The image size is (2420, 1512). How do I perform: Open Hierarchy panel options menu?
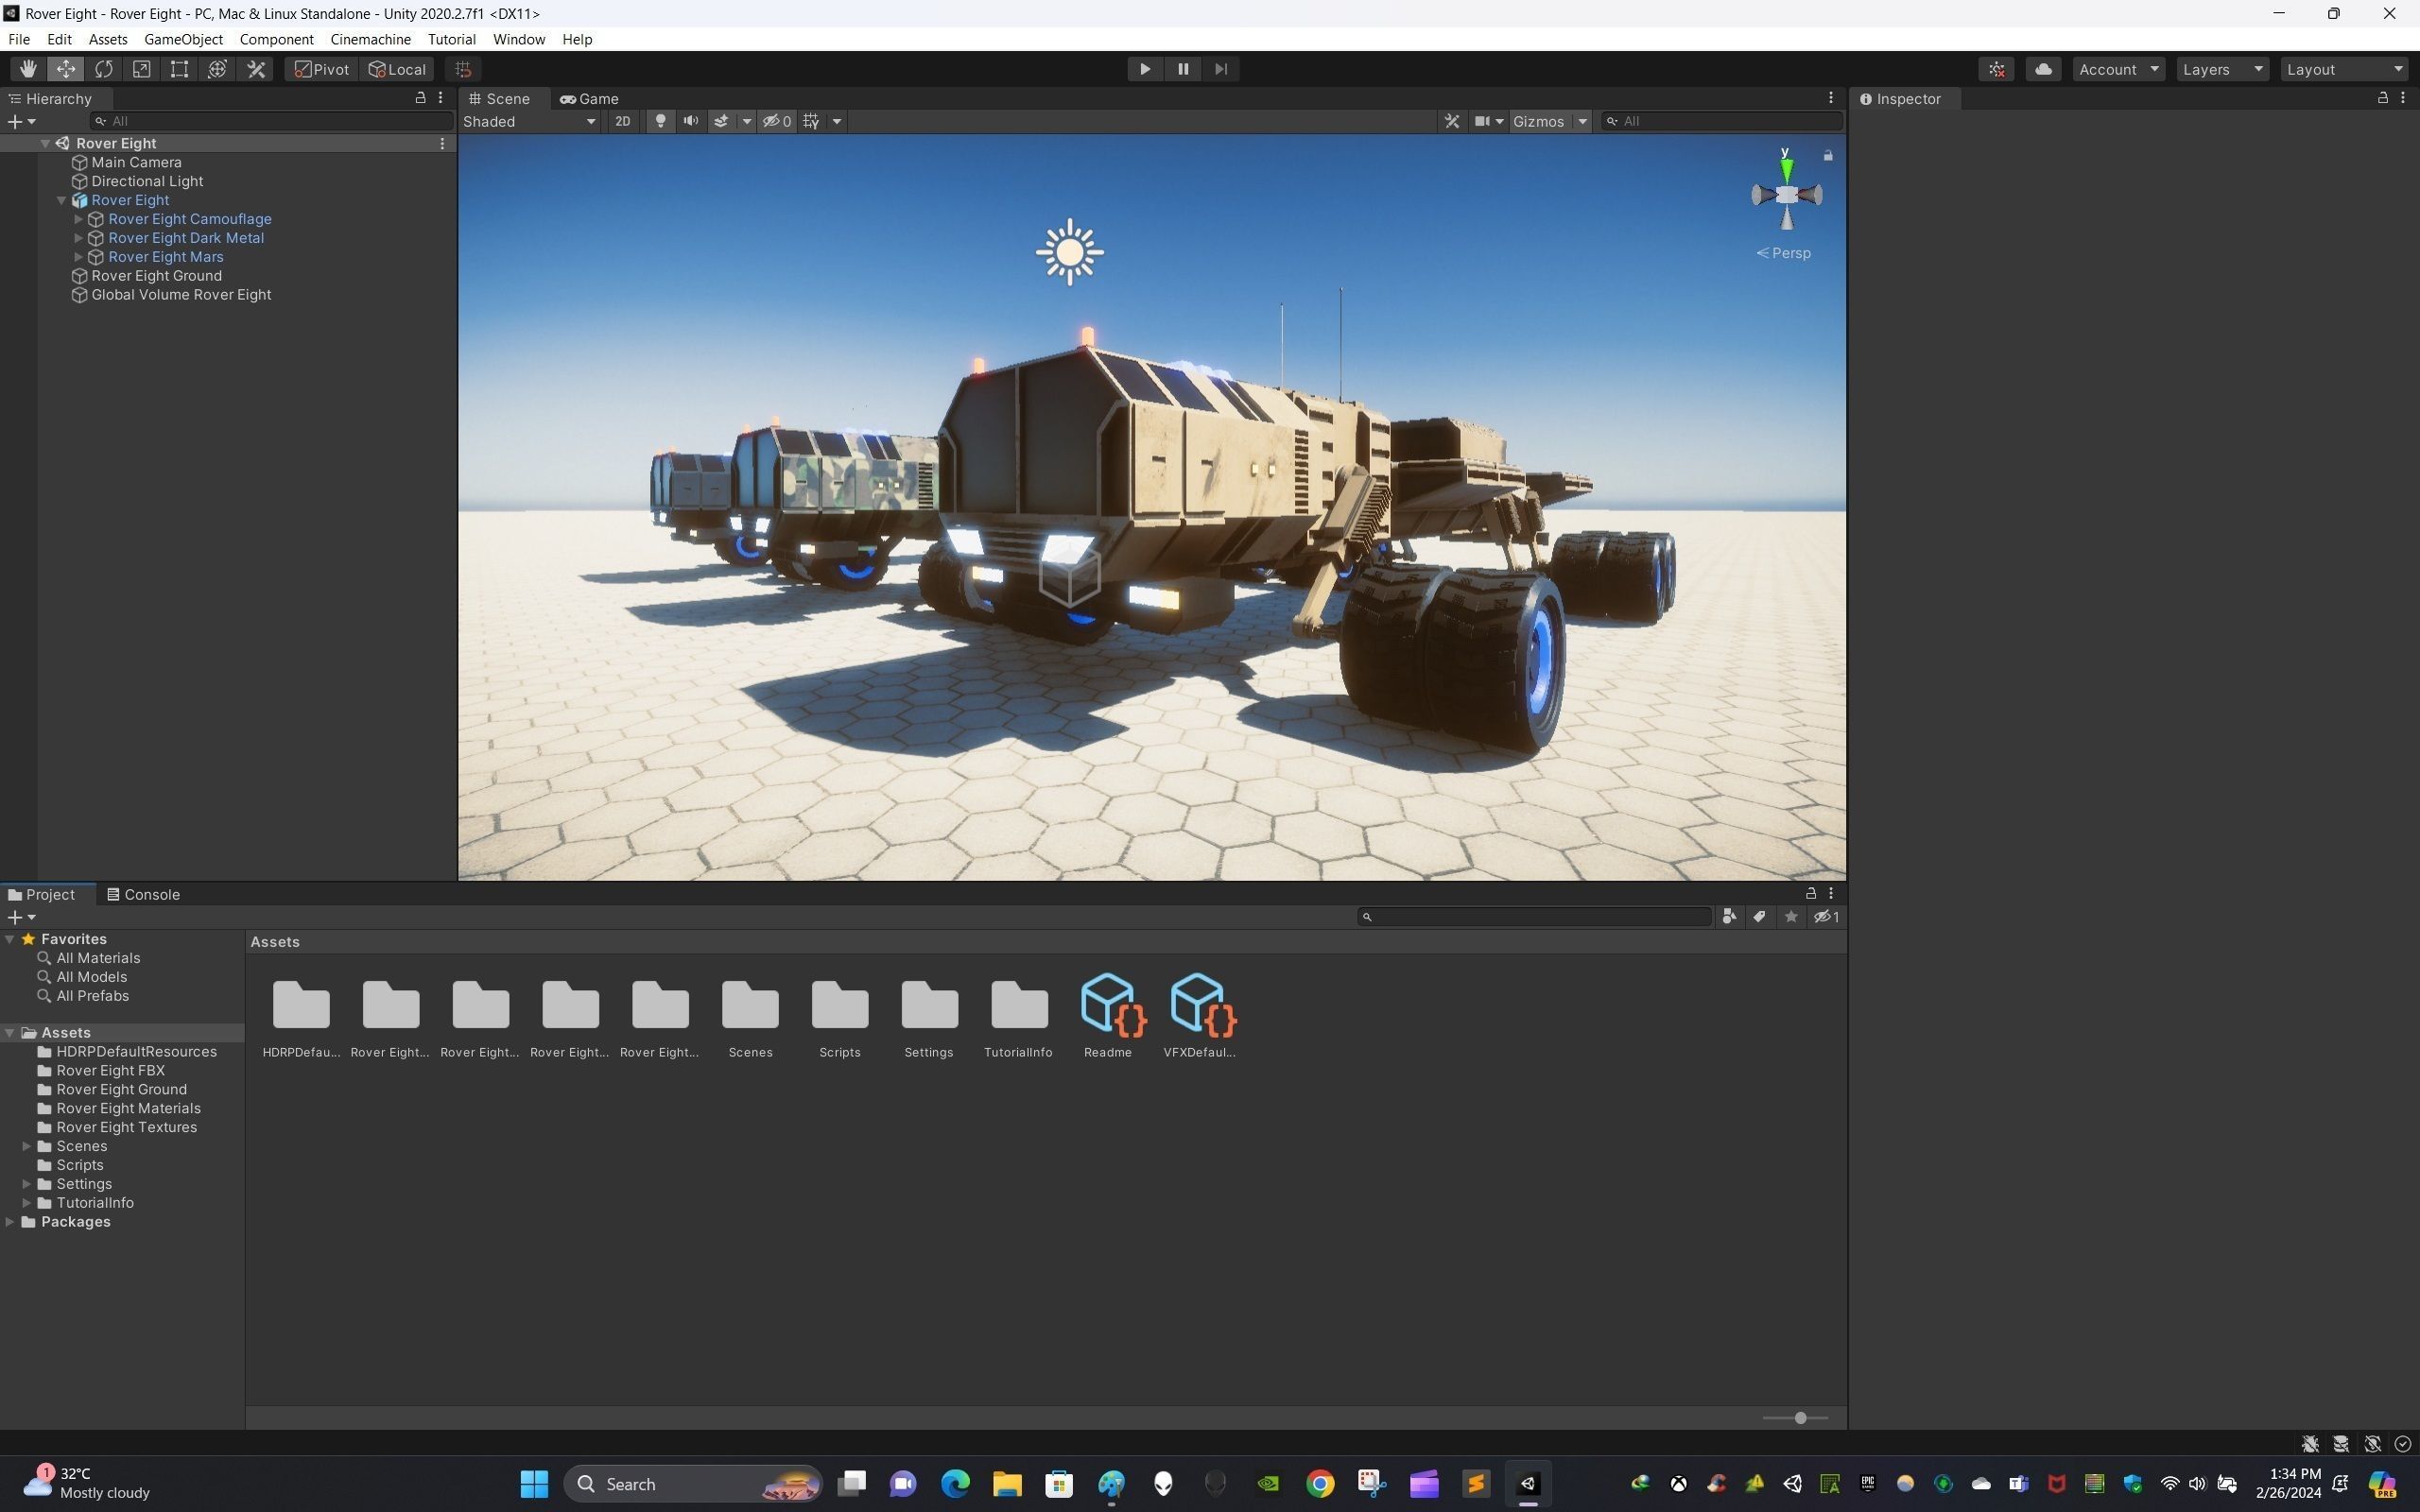click(x=440, y=98)
